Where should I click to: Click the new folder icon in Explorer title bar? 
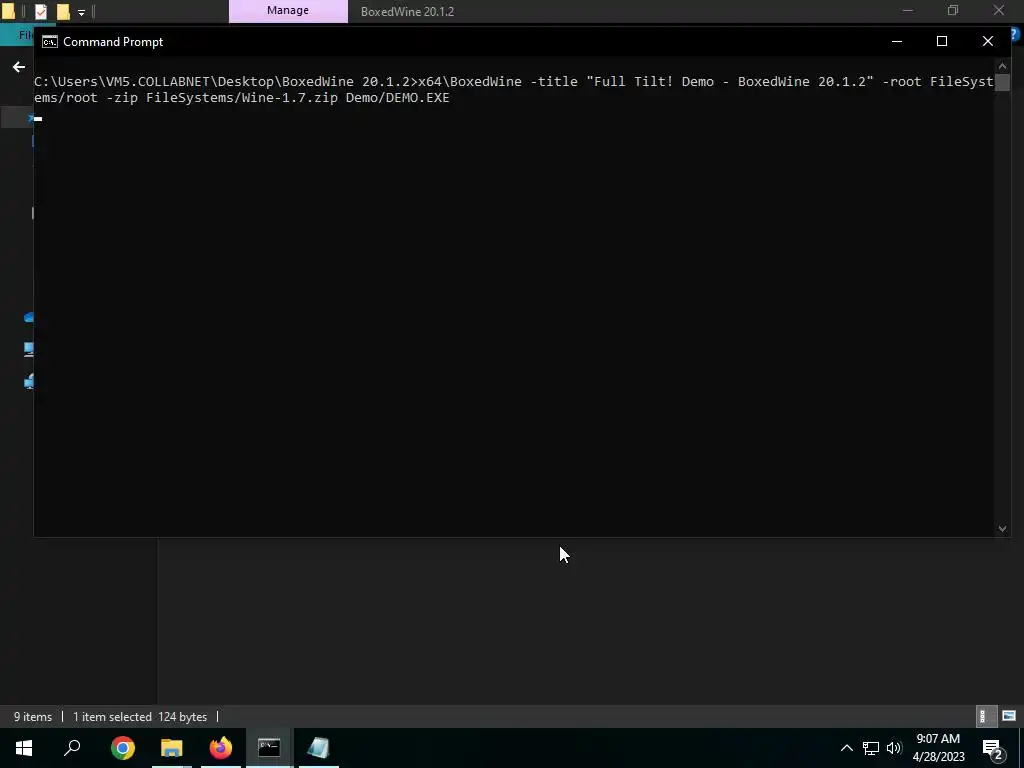63,11
